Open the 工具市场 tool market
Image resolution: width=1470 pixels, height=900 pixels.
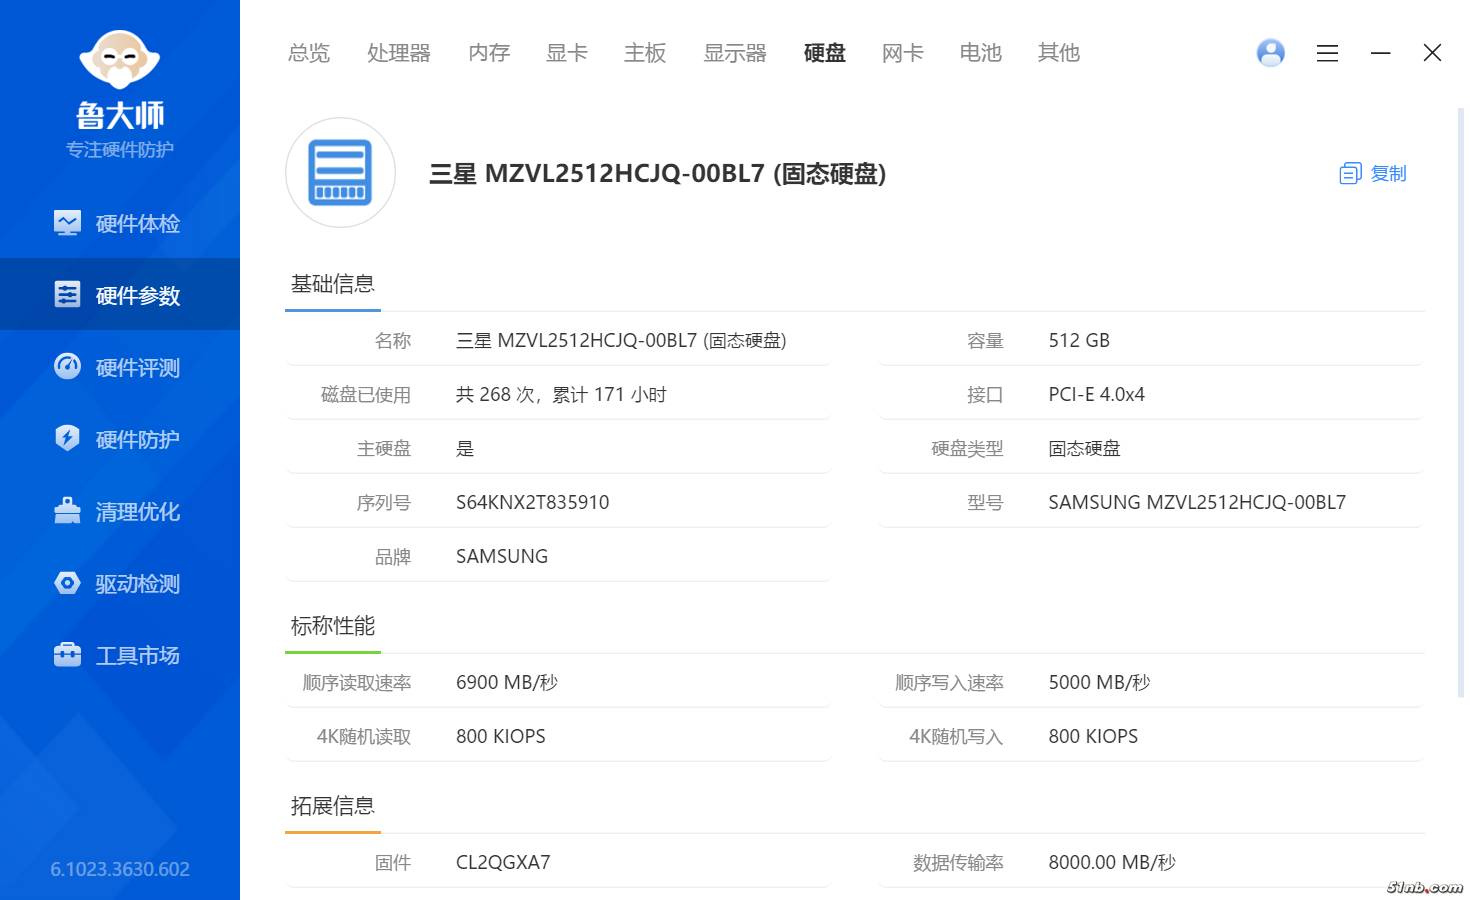pos(120,655)
